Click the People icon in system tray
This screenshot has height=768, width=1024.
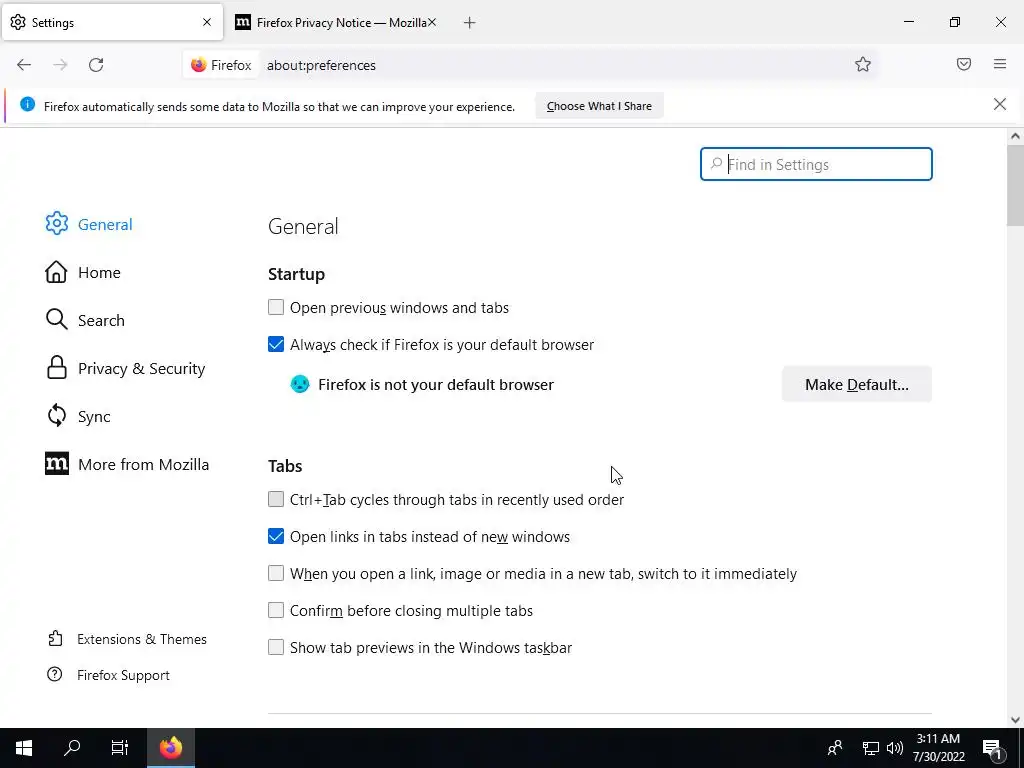click(x=835, y=748)
